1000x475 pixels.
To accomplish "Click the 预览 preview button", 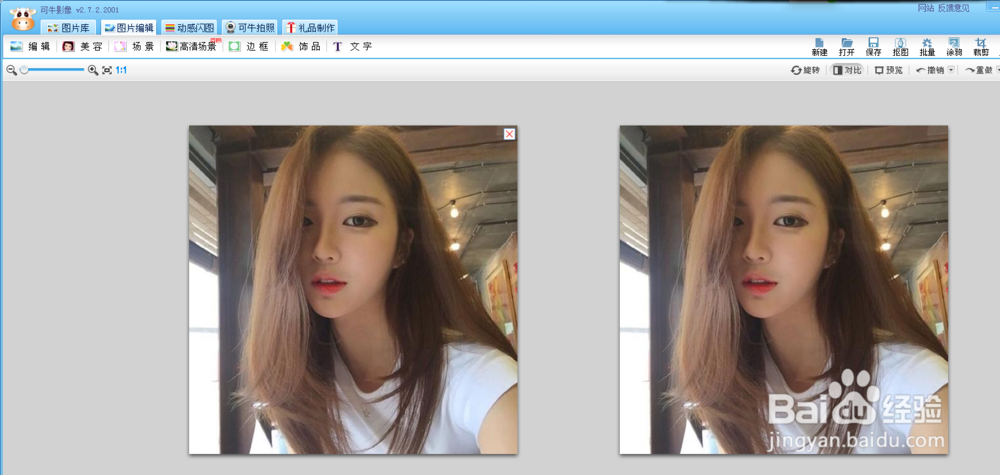I will (x=889, y=70).
